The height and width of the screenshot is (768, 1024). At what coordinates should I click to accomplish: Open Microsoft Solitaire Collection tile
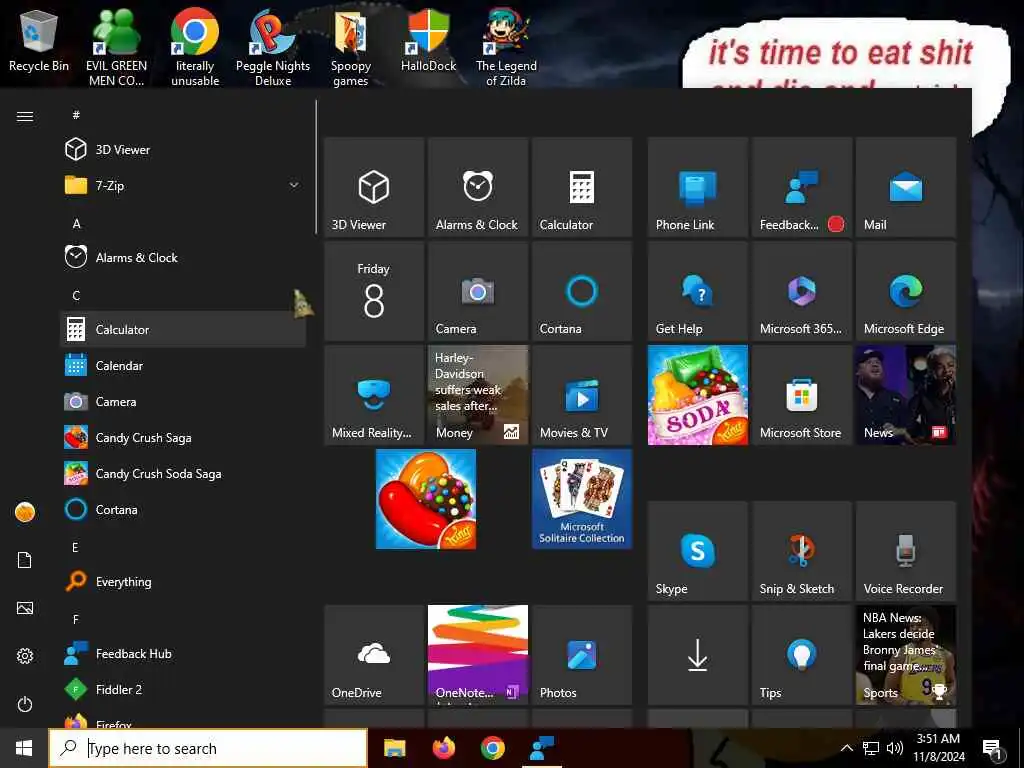point(581,499)
